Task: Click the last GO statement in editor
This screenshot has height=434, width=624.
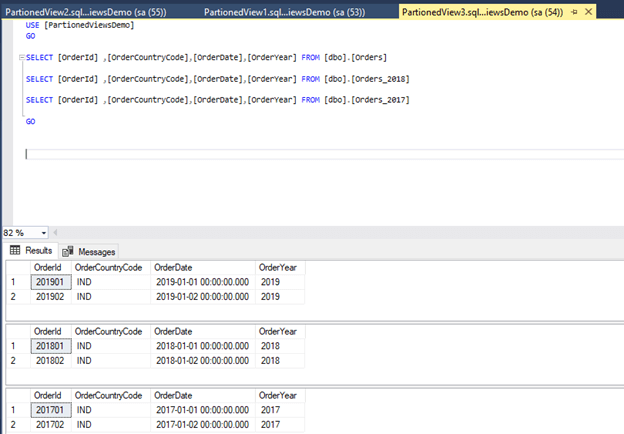Action: (x=30, y=121)
